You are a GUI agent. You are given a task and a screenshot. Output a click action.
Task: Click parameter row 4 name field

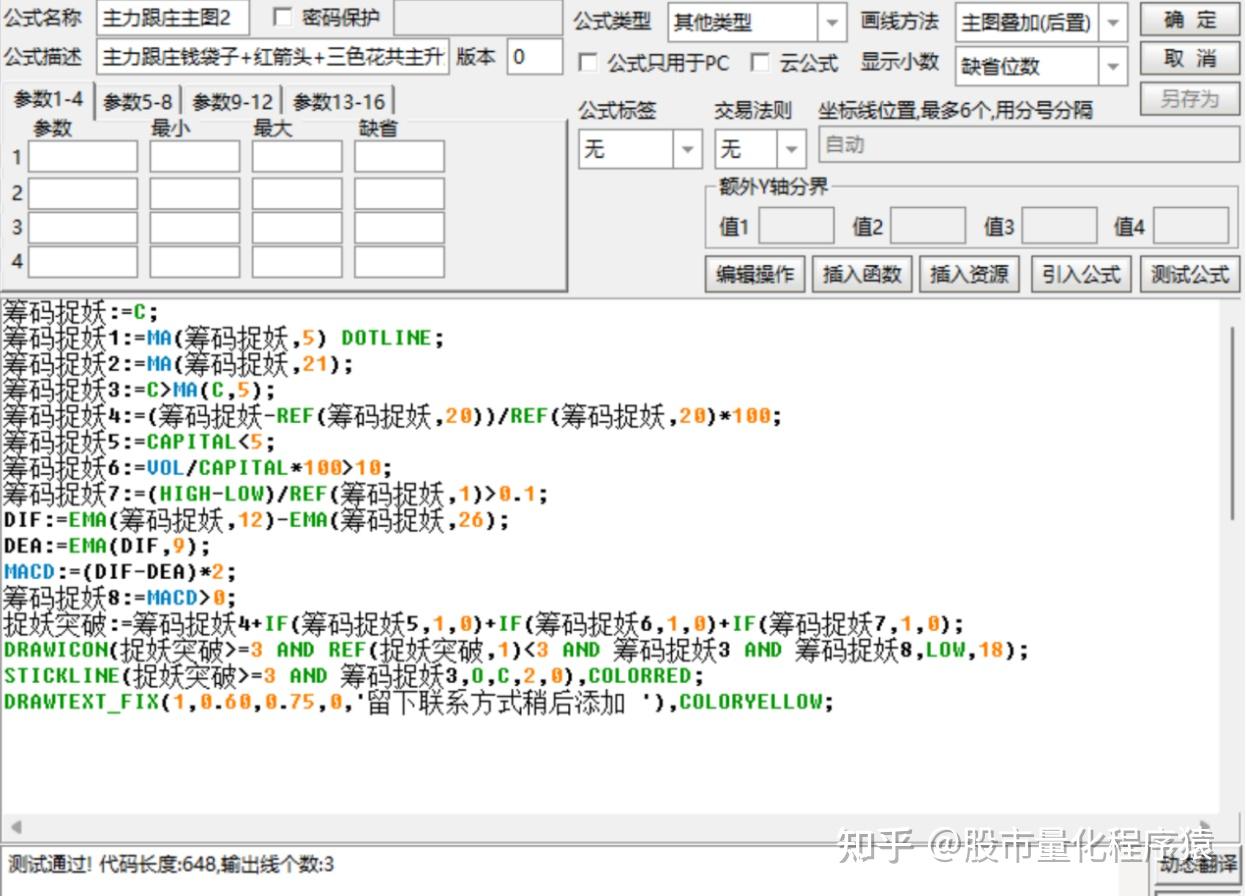pos(83,262)
